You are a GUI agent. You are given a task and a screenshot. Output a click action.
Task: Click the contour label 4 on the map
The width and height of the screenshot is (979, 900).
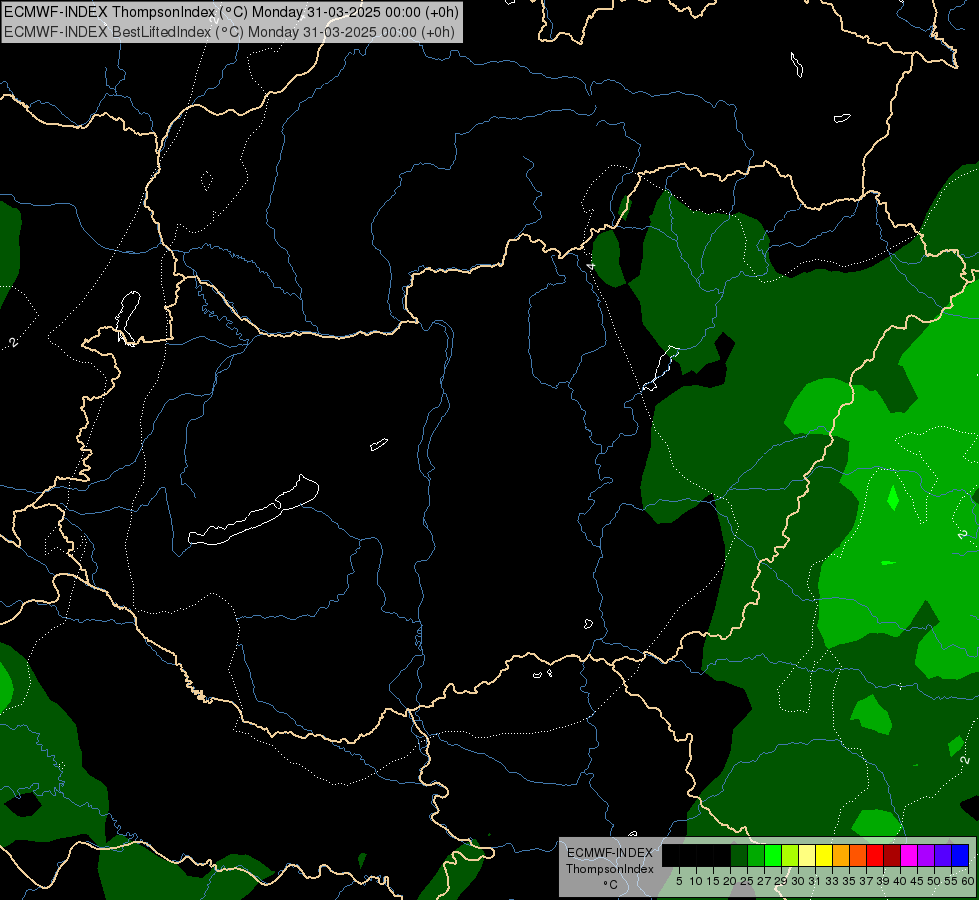click(591, 266)
